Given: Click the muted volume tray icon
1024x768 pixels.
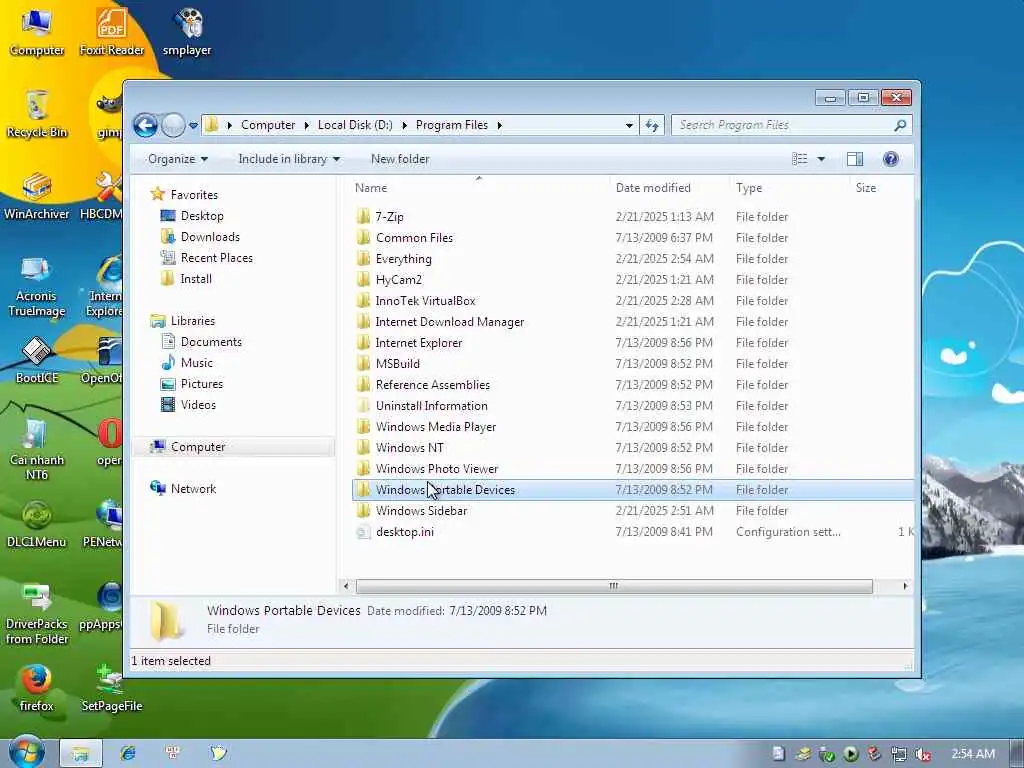Looking at the screenshot, I should 923,754.
